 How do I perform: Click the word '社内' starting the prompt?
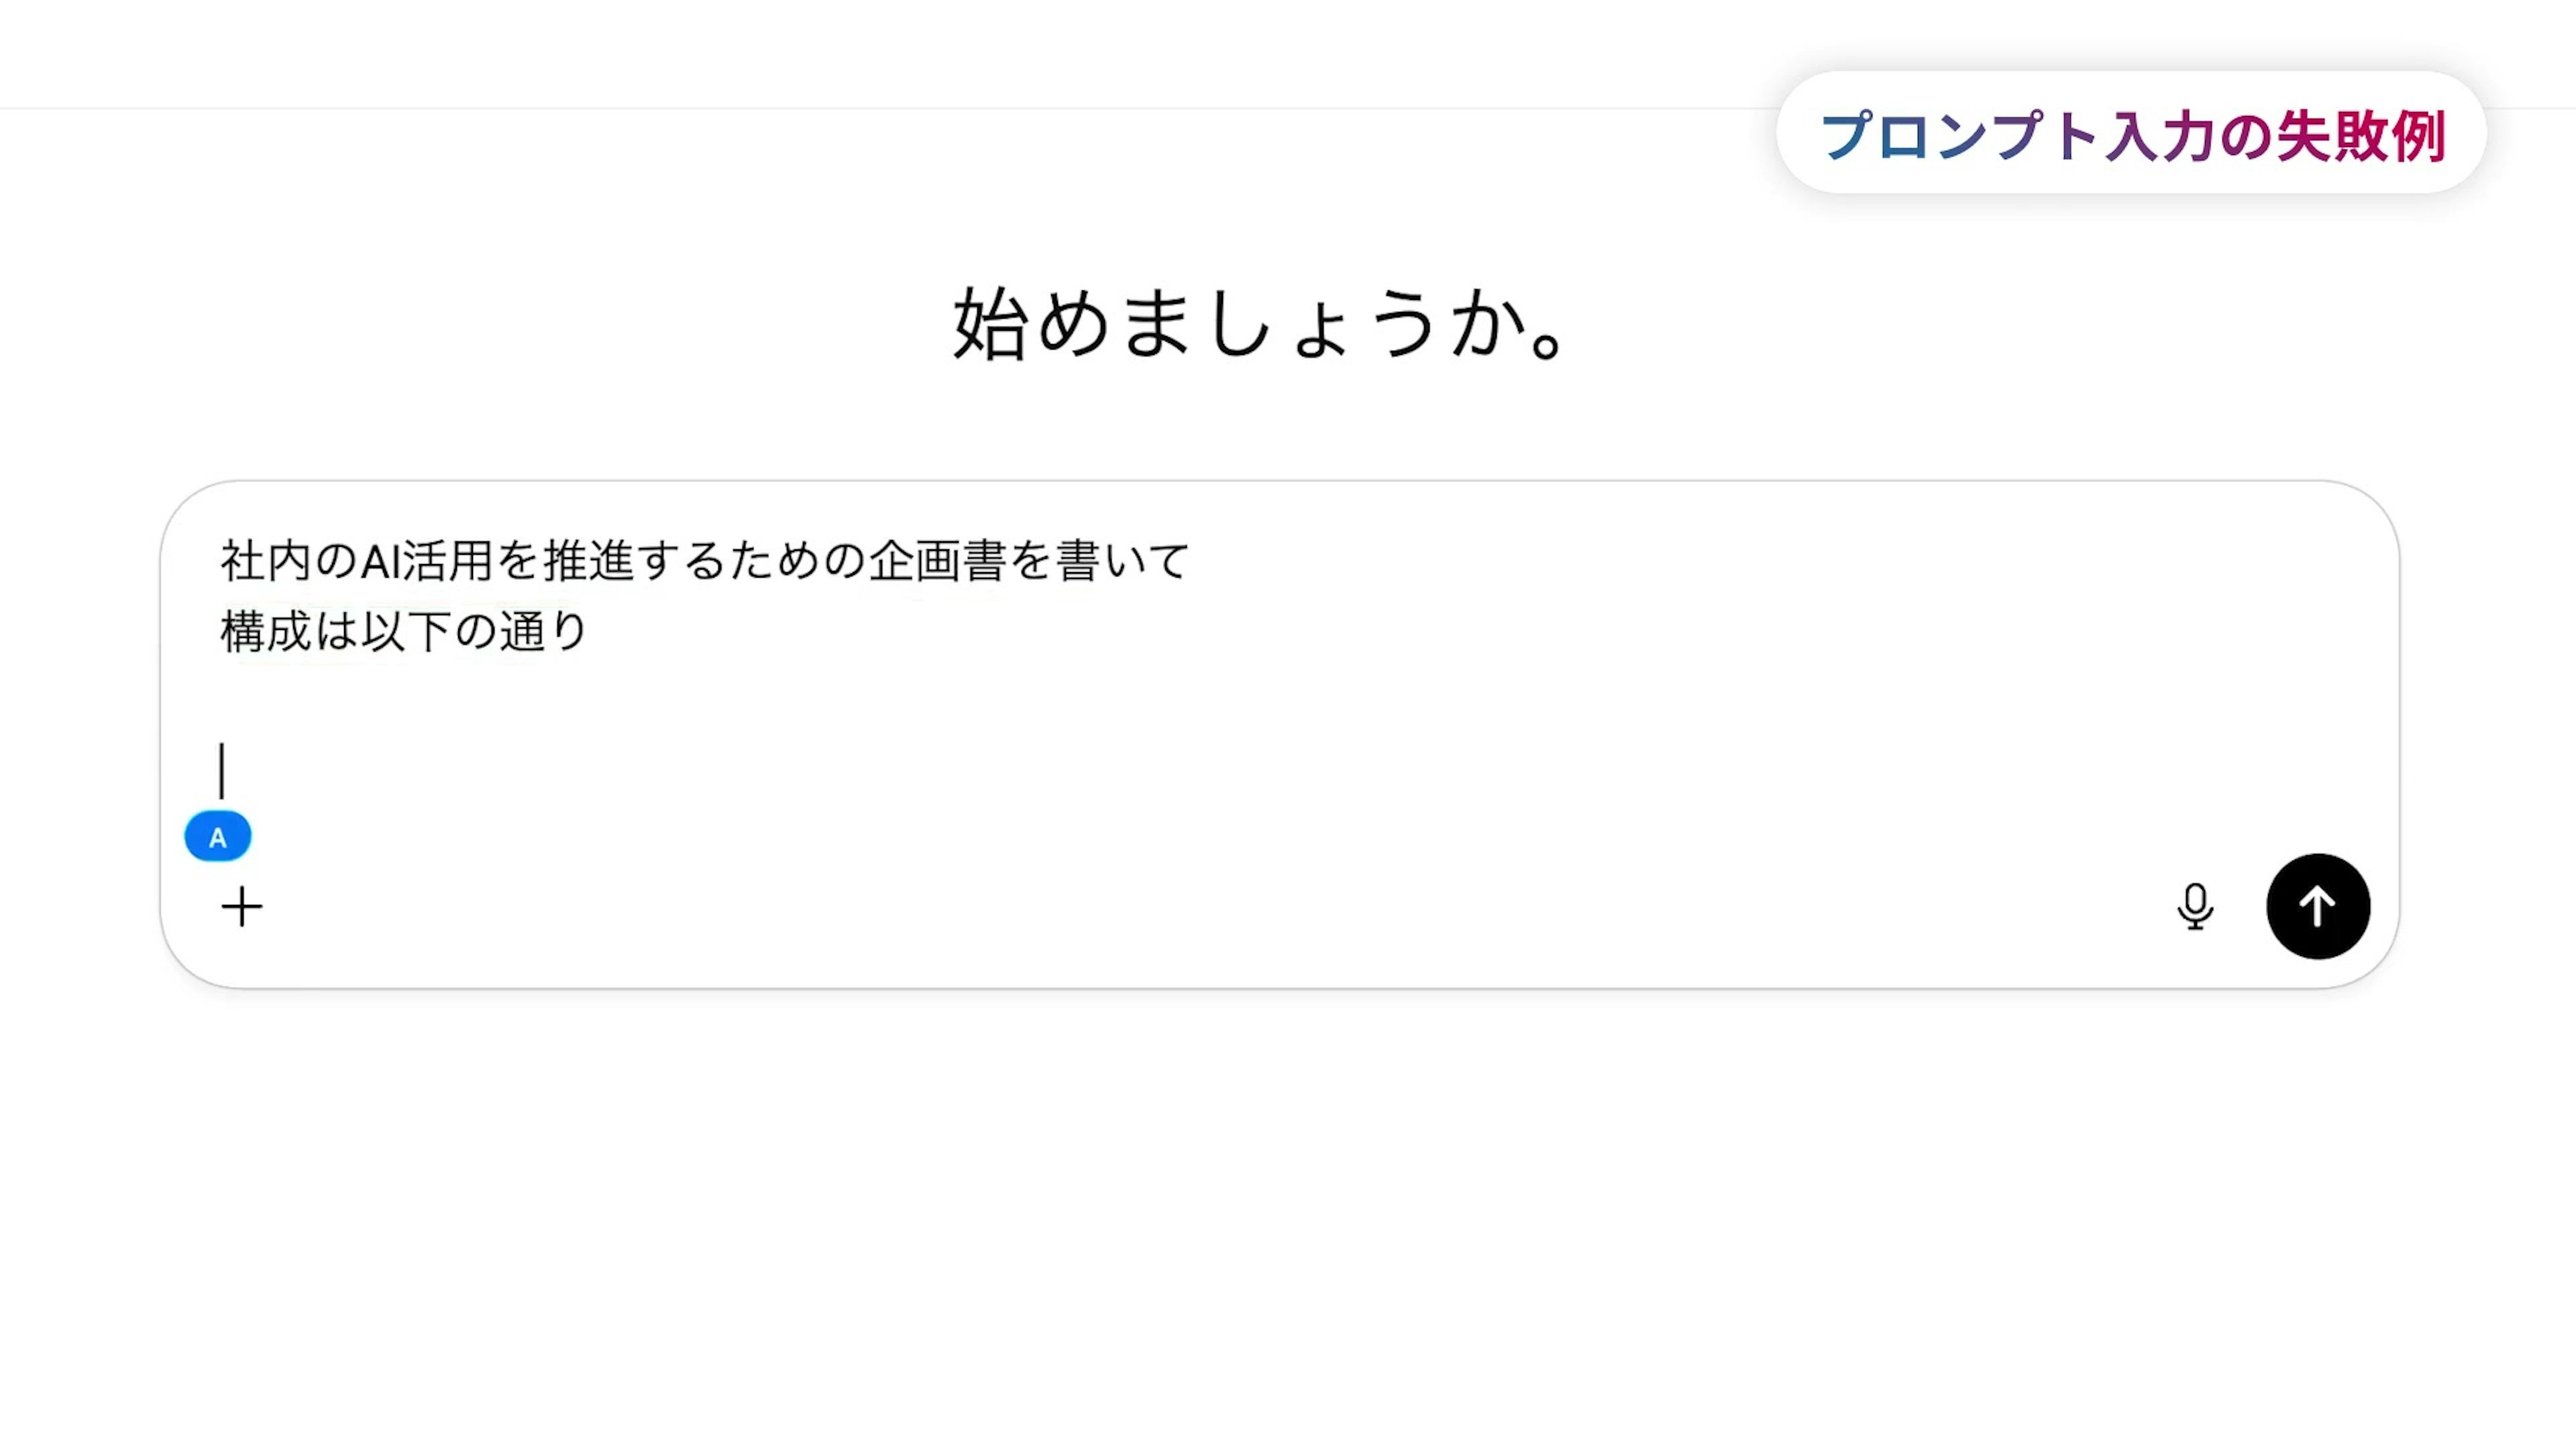(265, 560)
